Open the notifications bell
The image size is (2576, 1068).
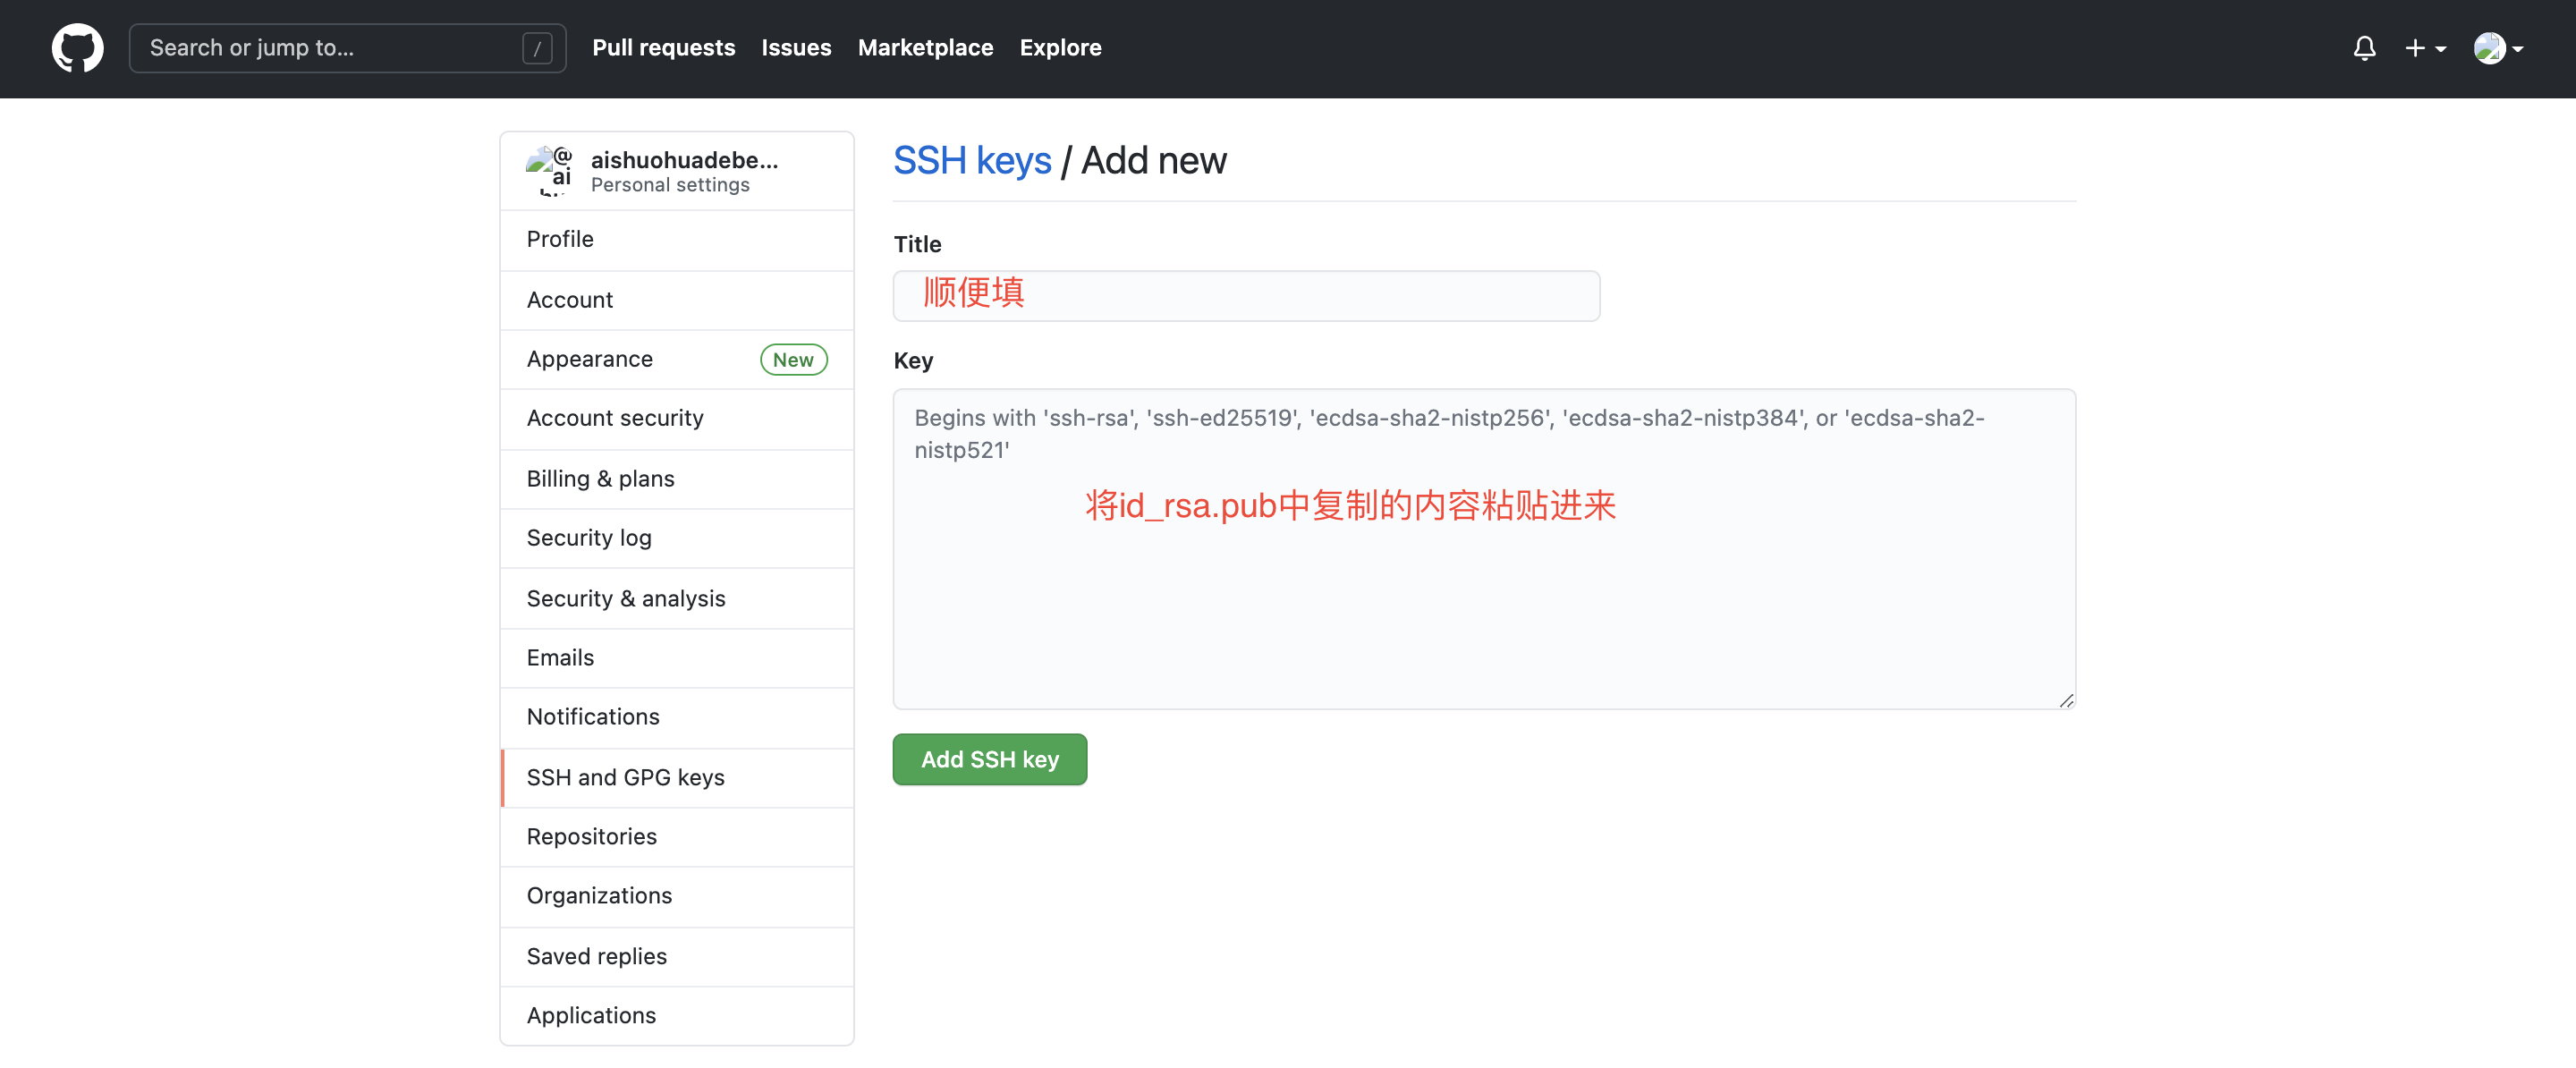2364,48
